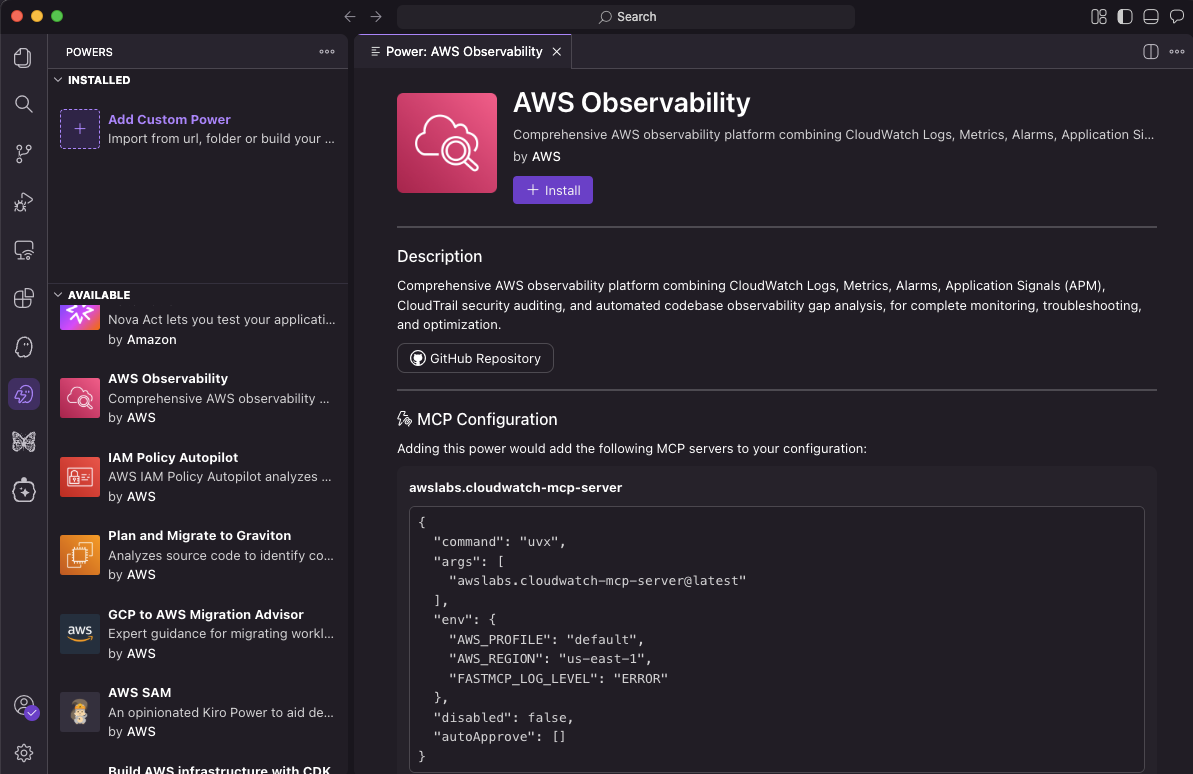The image size is (1193, 774).
Task: Click the MCP Configuration heading
Action: pos(487,419)
